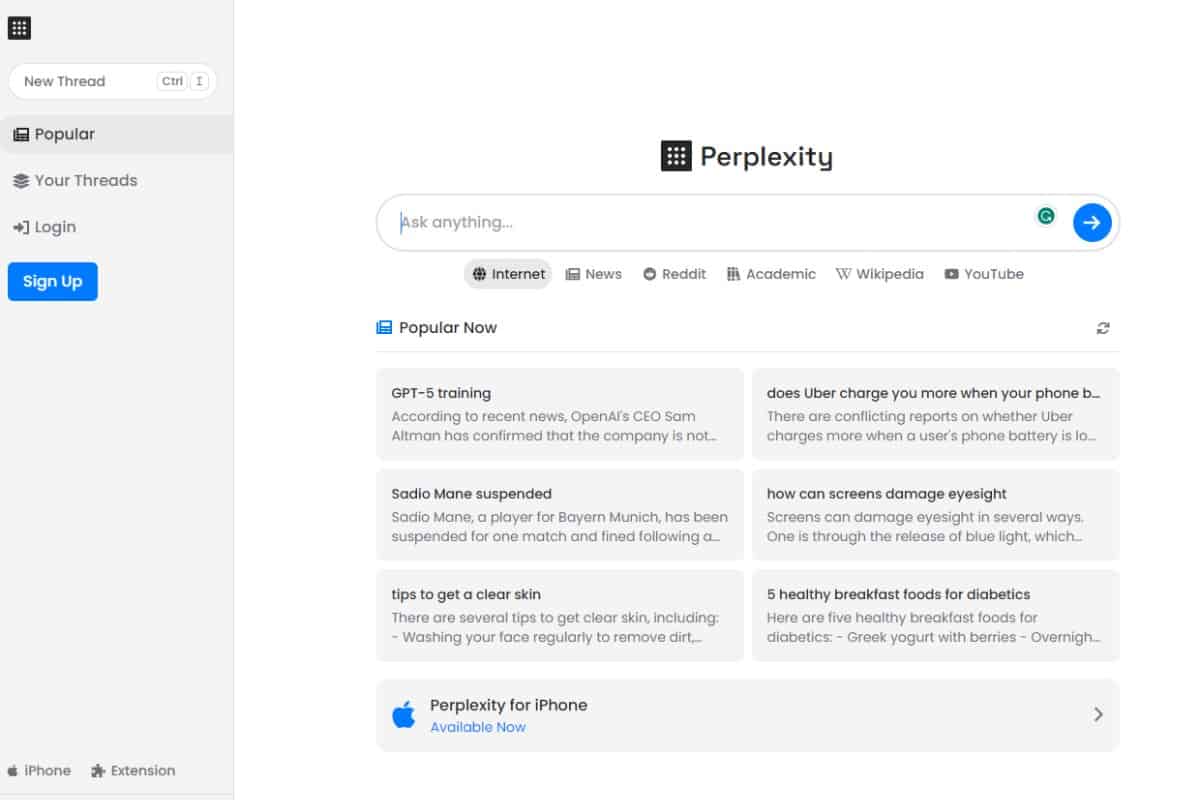Click the Perplexity grid logo in sidebar
This screenshot has width=1200, height=800.
(19, 28)
